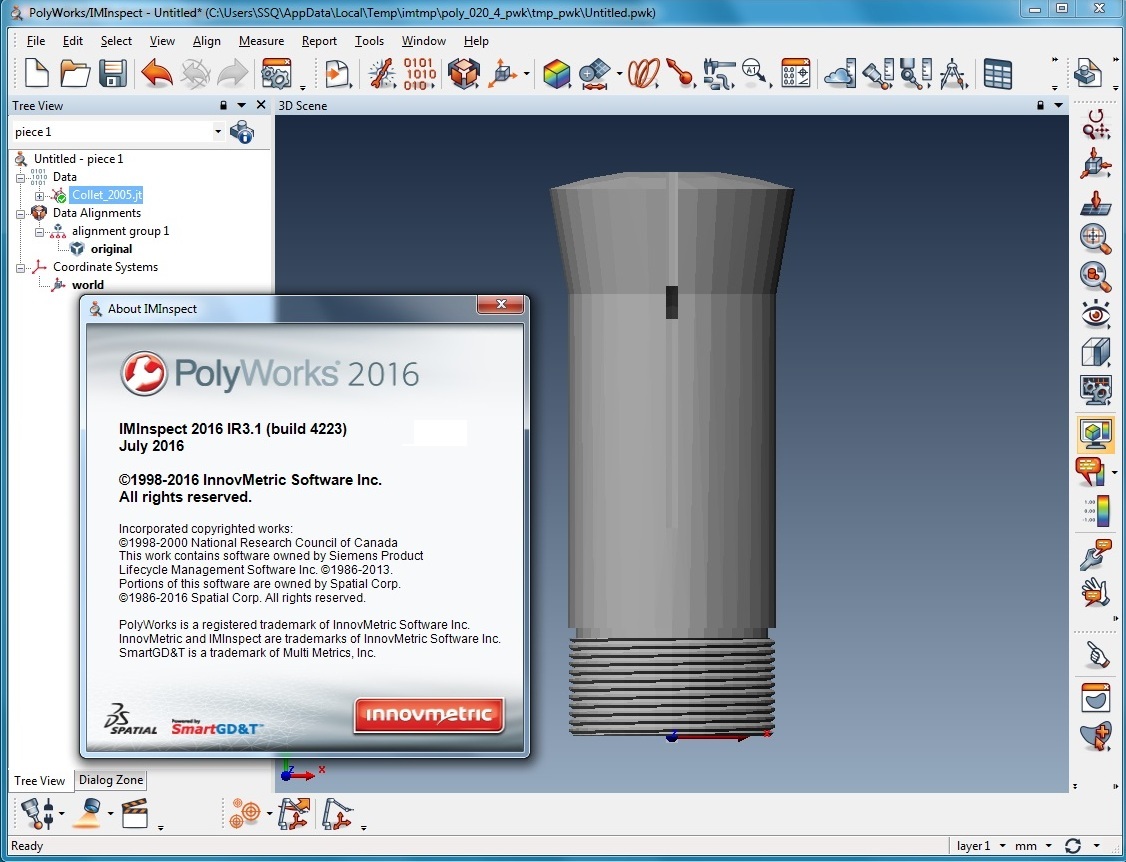
Task: Click the point cloud with ruler icon
Action: pyautogui.click(x=840, y=73)
